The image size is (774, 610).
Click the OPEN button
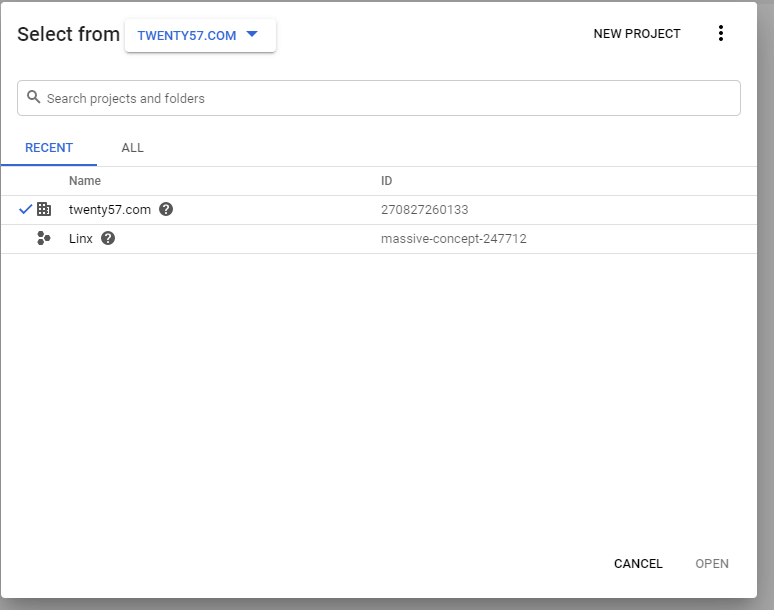coord(712,564)
